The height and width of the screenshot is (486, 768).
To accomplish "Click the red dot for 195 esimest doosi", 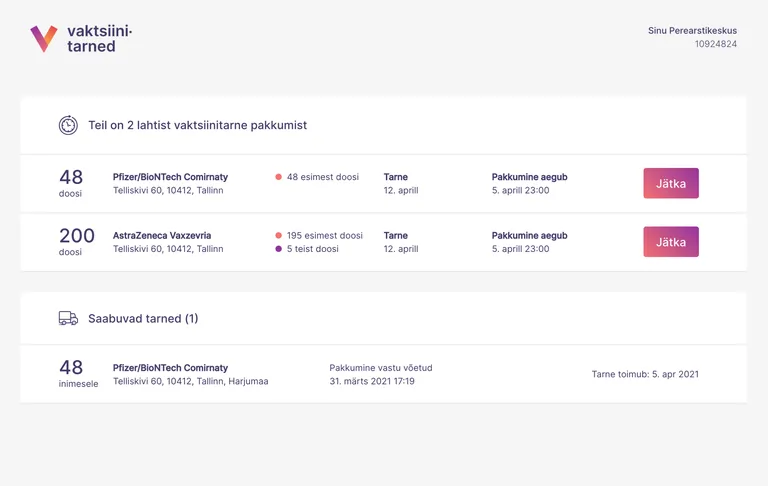I will [x=278, y=236].
